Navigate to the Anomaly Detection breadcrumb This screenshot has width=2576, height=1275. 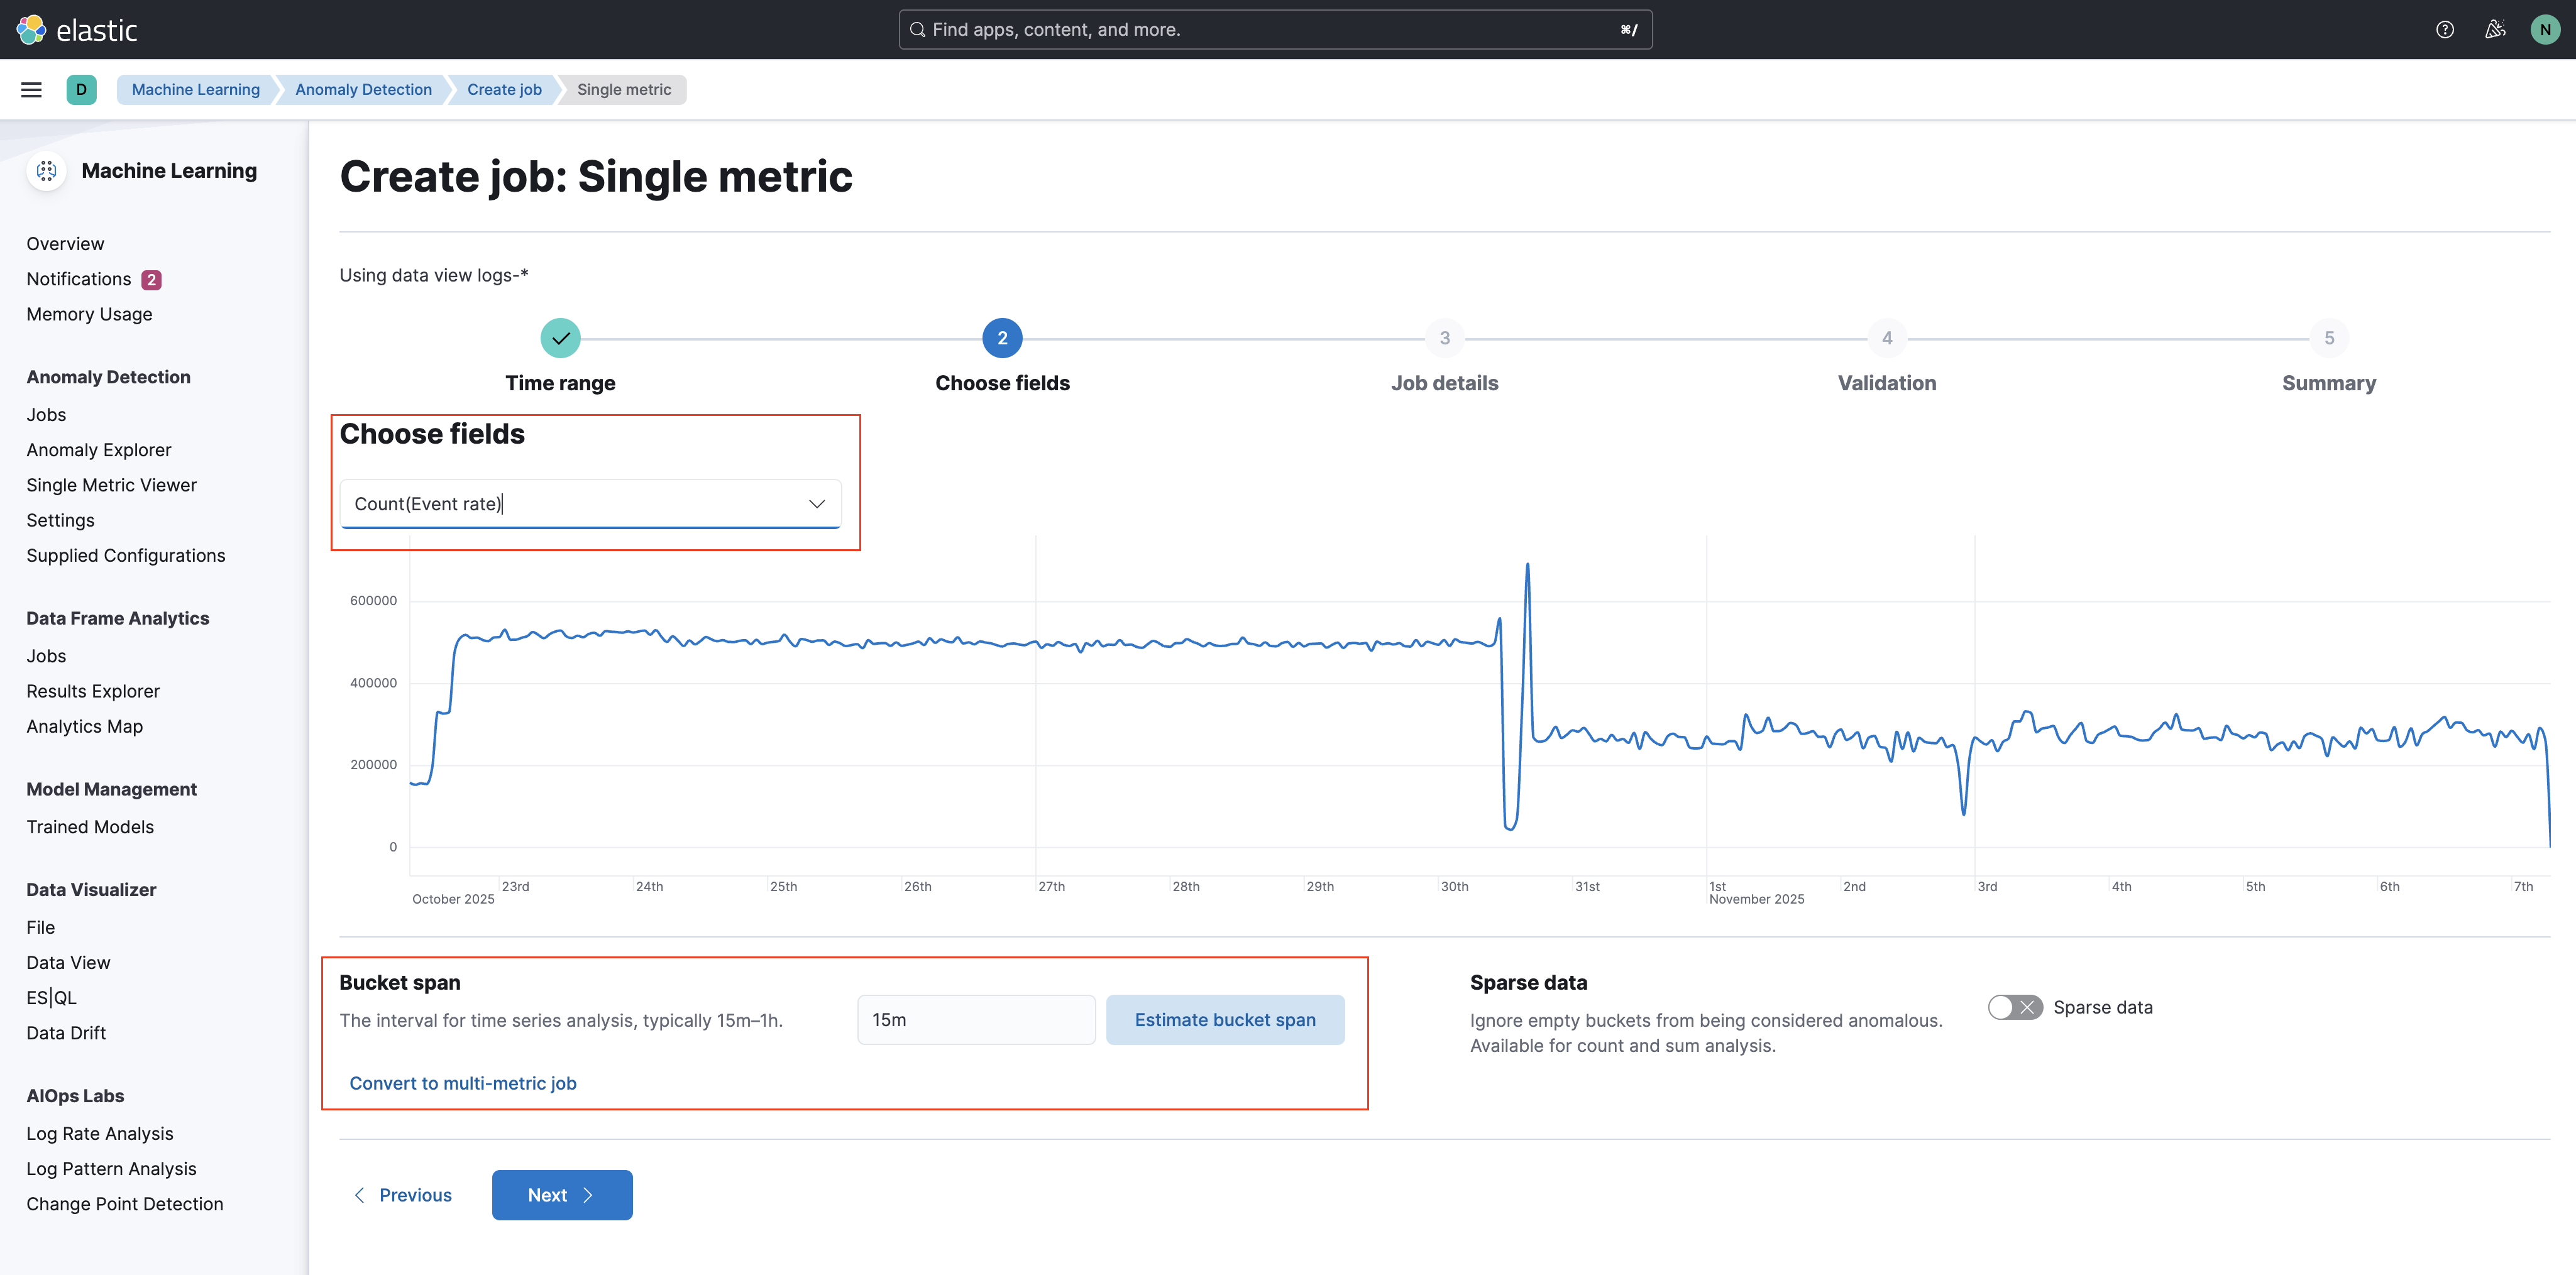point(363,89)
